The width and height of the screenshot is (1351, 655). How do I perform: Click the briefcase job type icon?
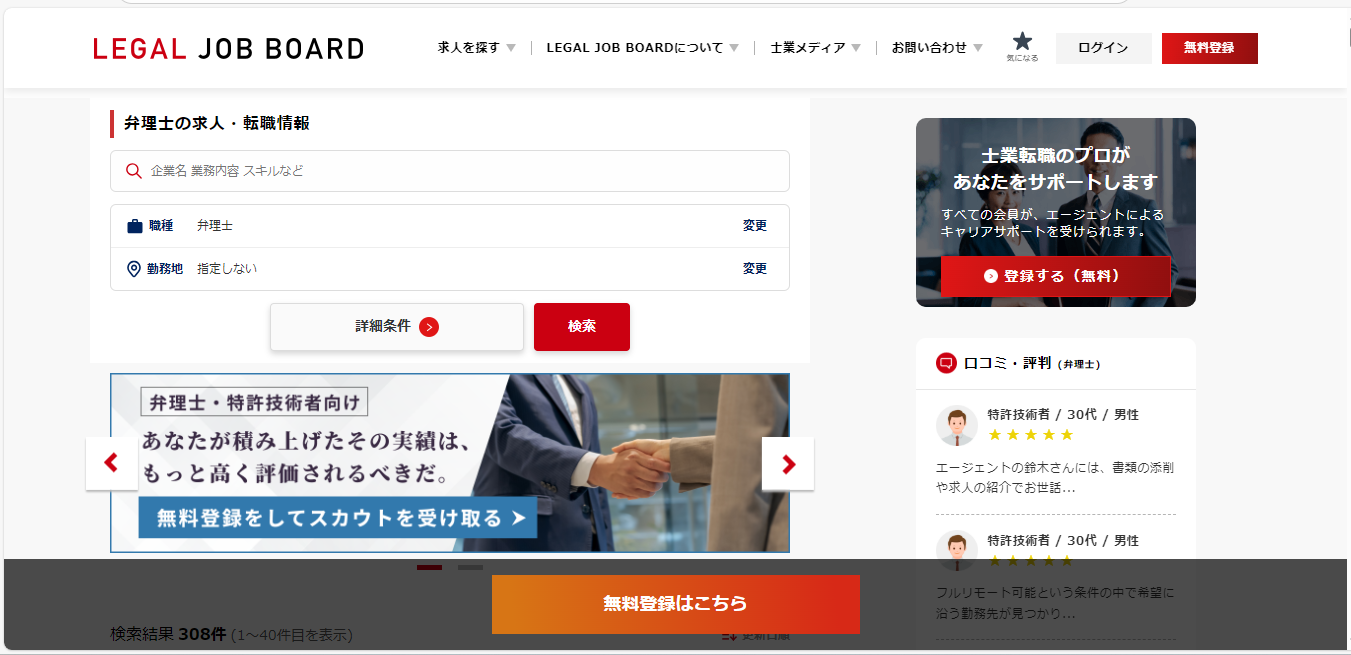point(135,226)
